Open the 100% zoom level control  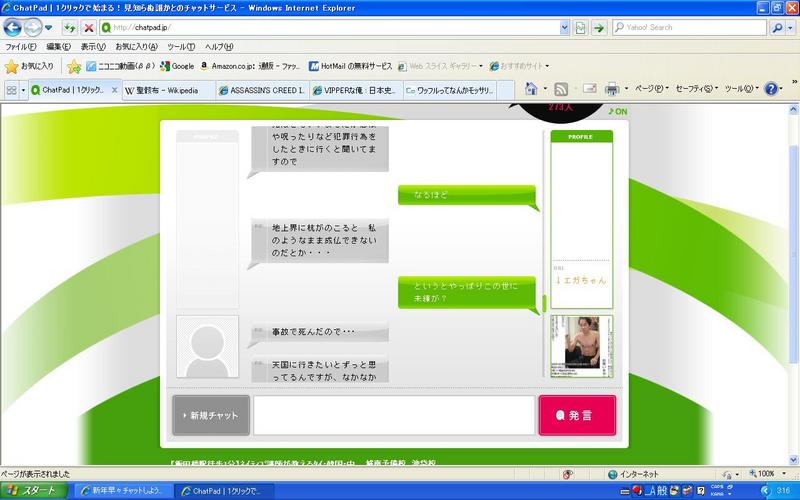[x=768, y=473]
